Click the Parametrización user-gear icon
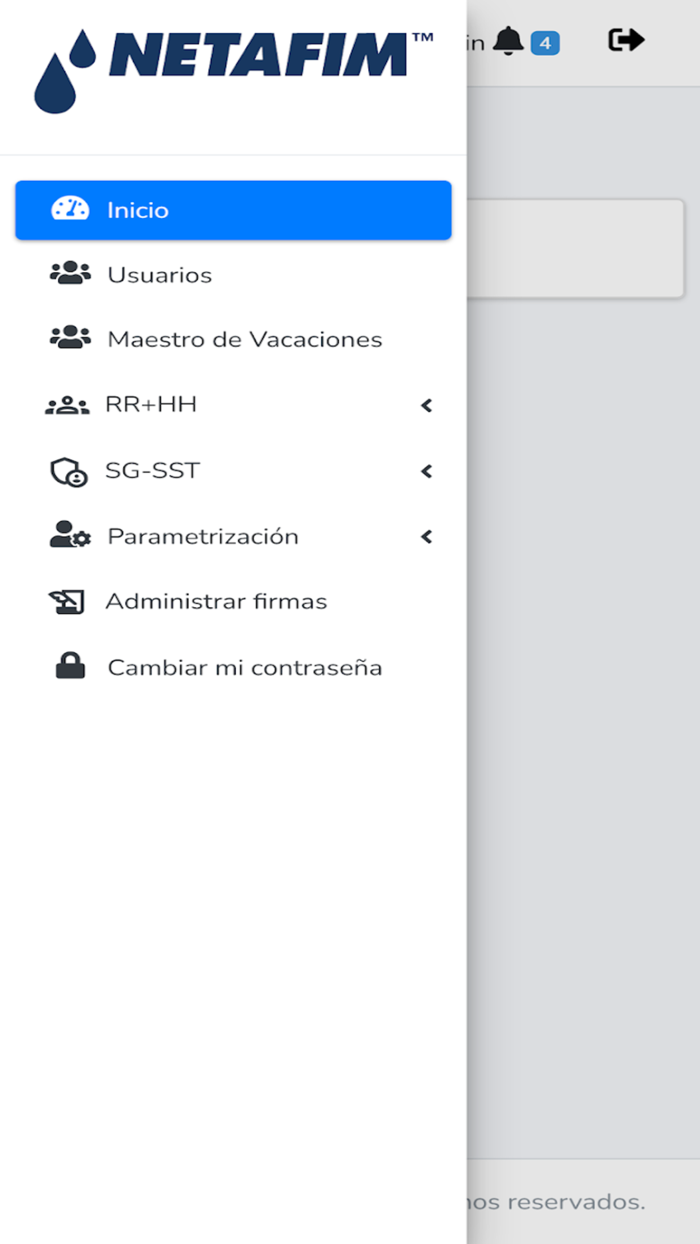 coord(68,536)
